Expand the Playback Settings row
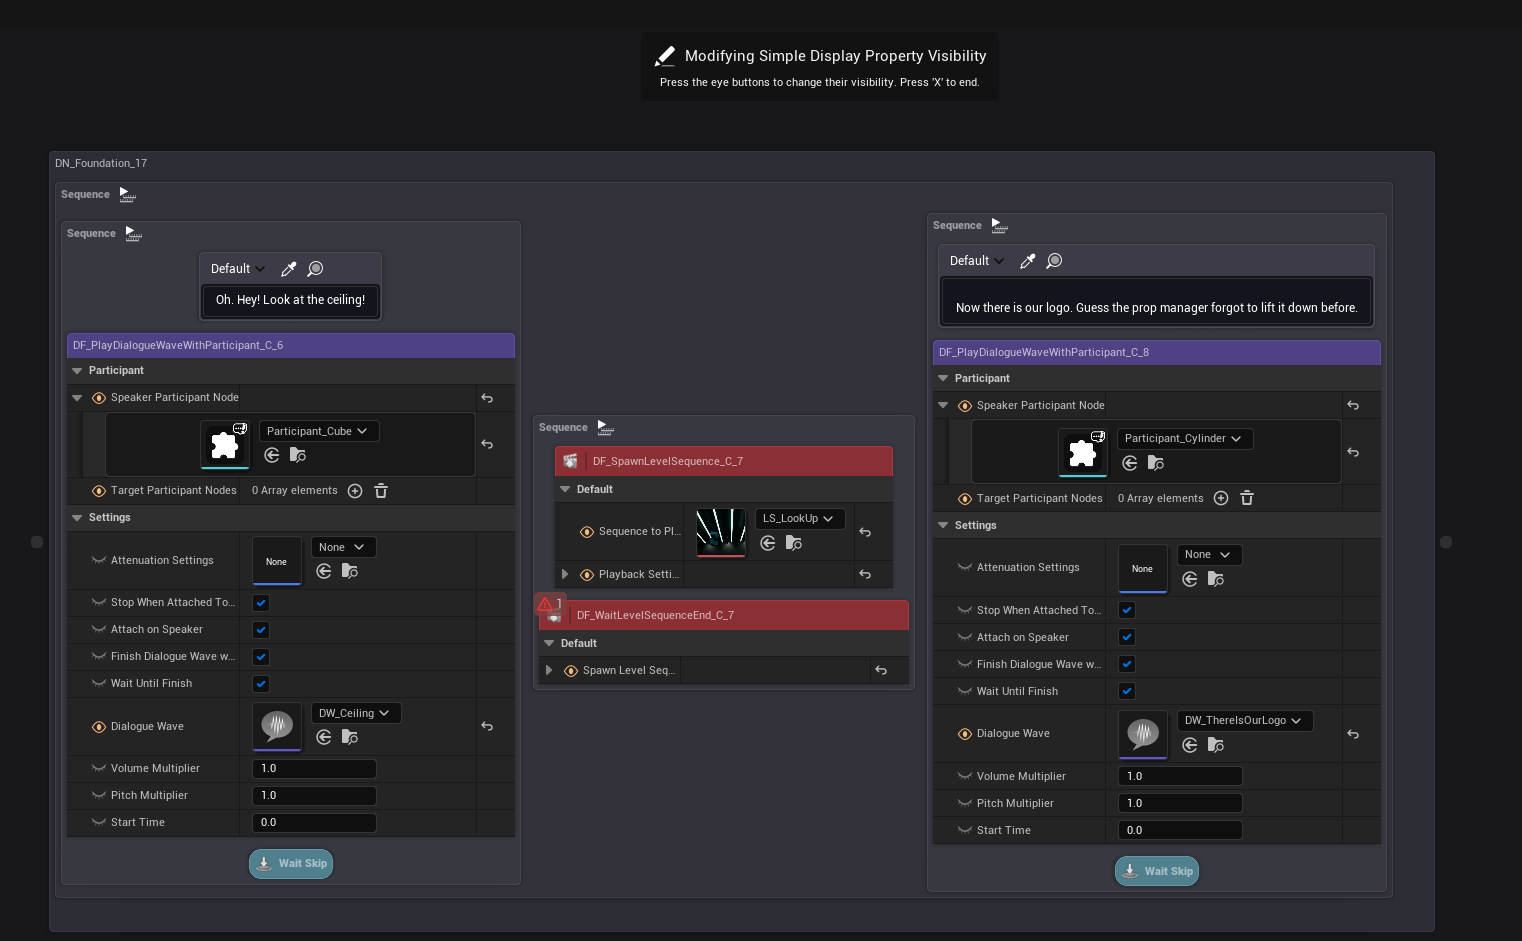Image resolution: width=1522 pixels, height=941 pixels. click(565, 574)
